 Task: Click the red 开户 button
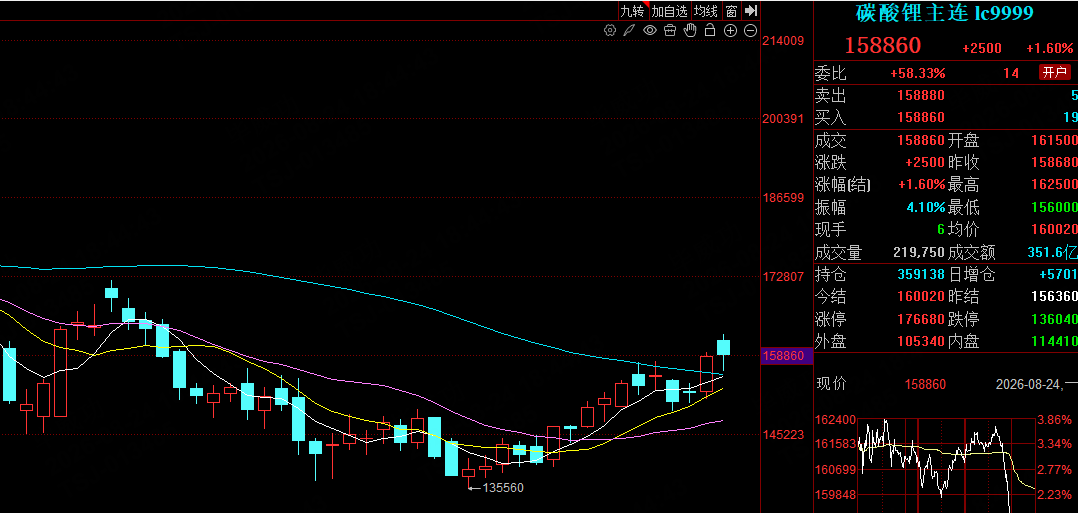1054,72
